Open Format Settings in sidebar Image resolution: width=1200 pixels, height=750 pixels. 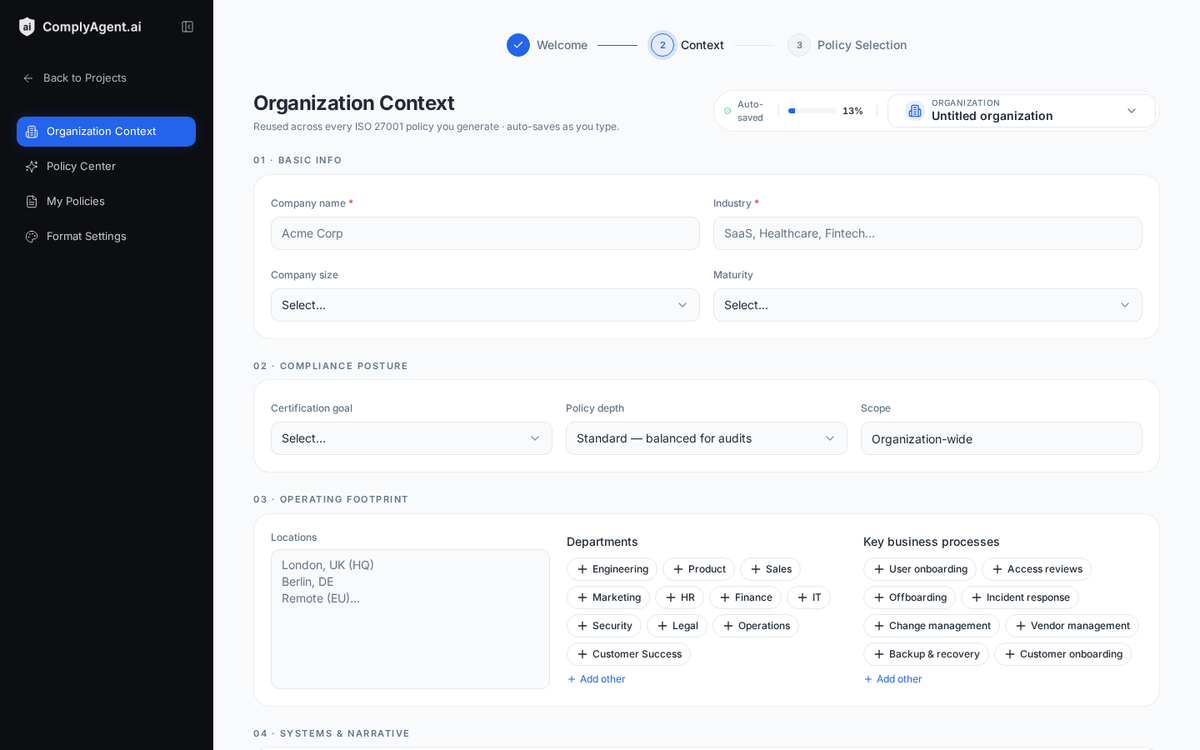[x=106, y=237]
